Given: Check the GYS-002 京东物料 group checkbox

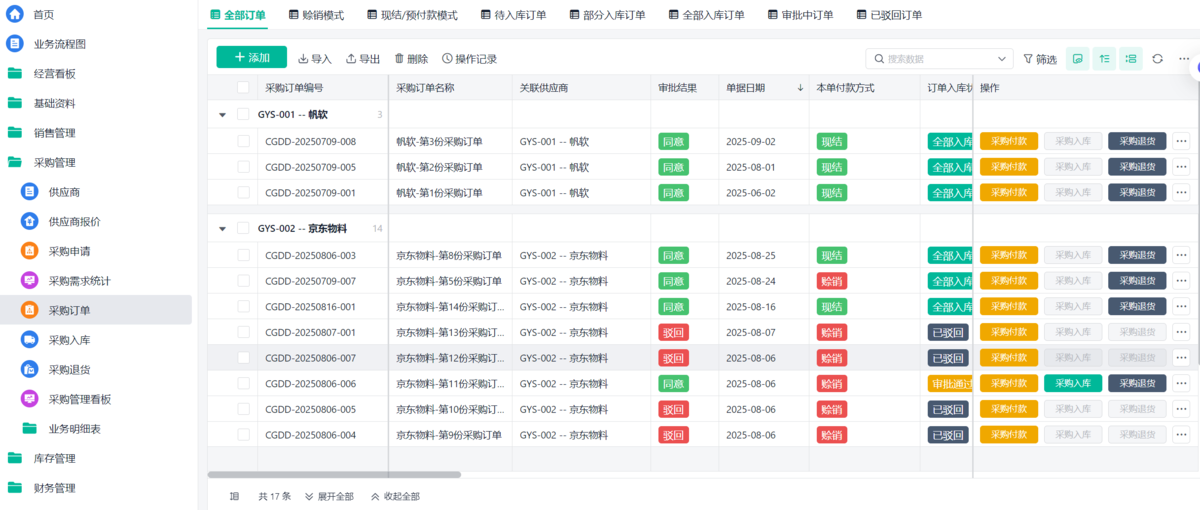Looking at the screenshot, I should coord(243,228).
